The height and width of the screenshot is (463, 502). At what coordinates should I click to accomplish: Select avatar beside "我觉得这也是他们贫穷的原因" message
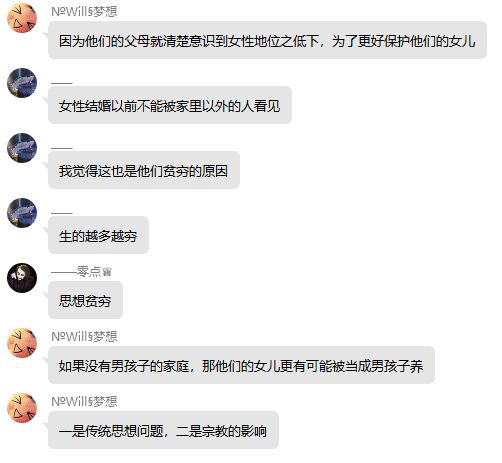22,148
